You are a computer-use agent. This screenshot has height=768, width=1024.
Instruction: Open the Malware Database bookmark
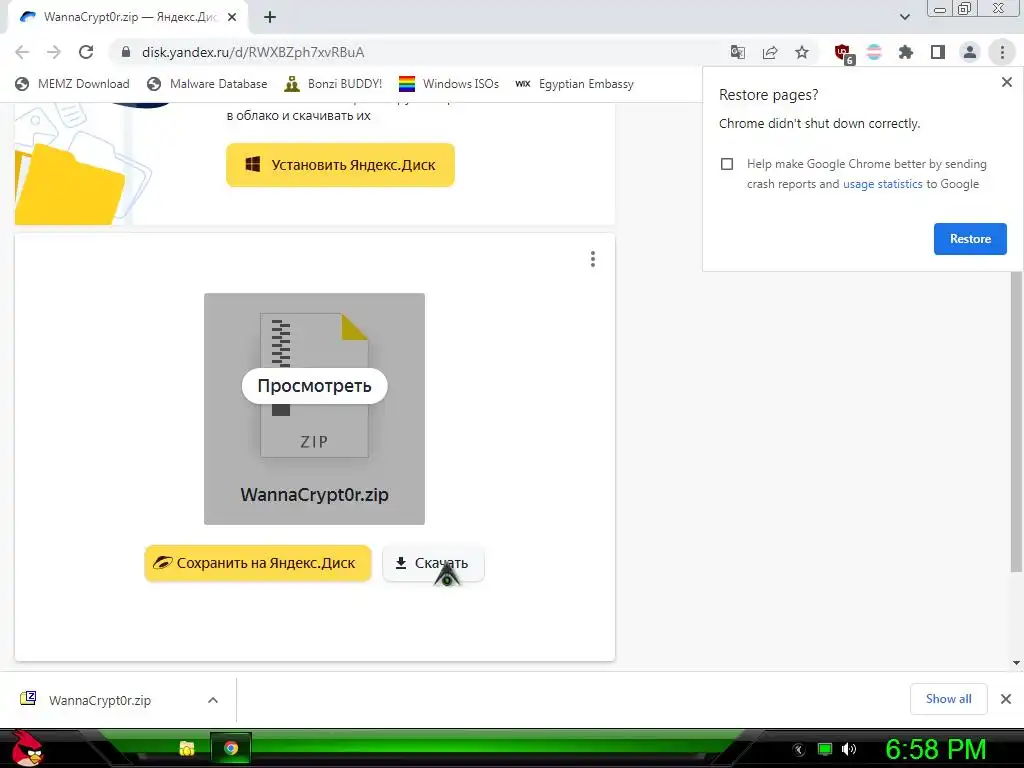[x=207, y=84]
